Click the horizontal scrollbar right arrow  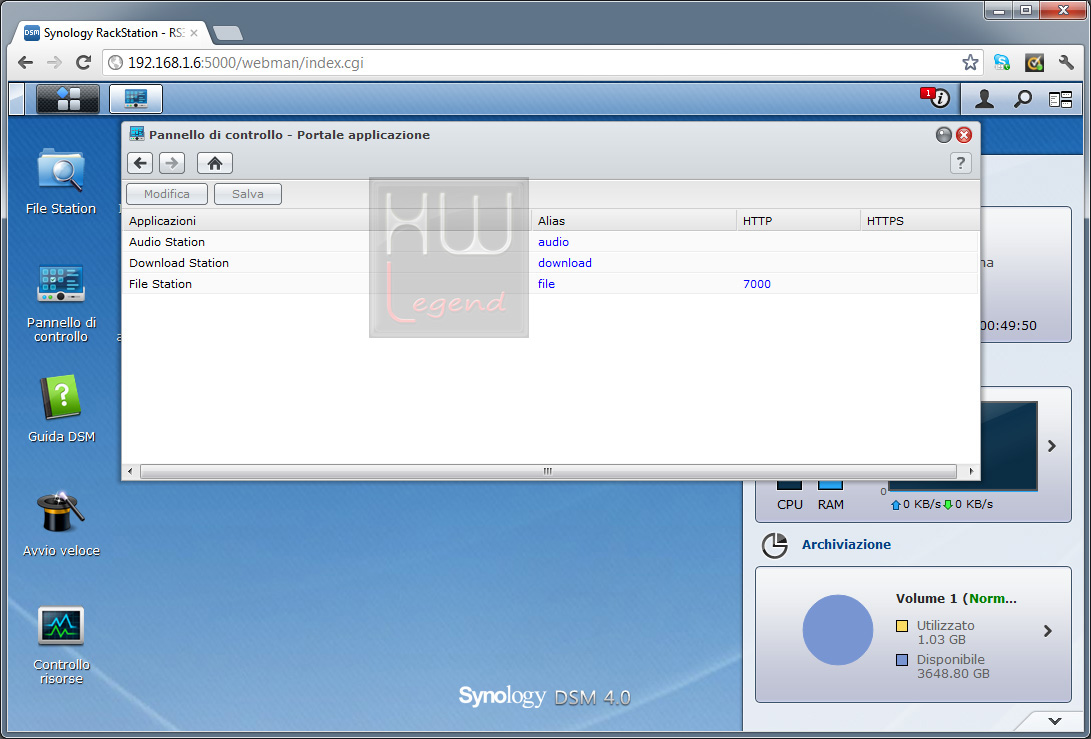pyautogui.click(x=971, y=471)
